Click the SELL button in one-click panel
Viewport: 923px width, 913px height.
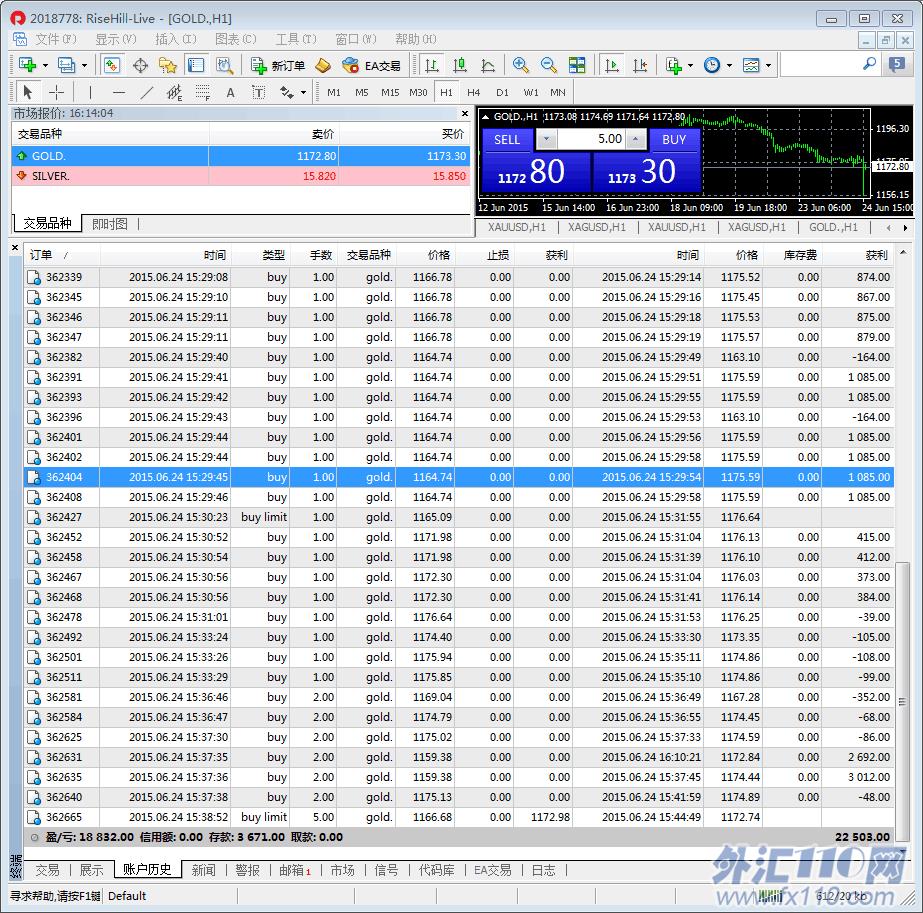click(x=507, y=140)
